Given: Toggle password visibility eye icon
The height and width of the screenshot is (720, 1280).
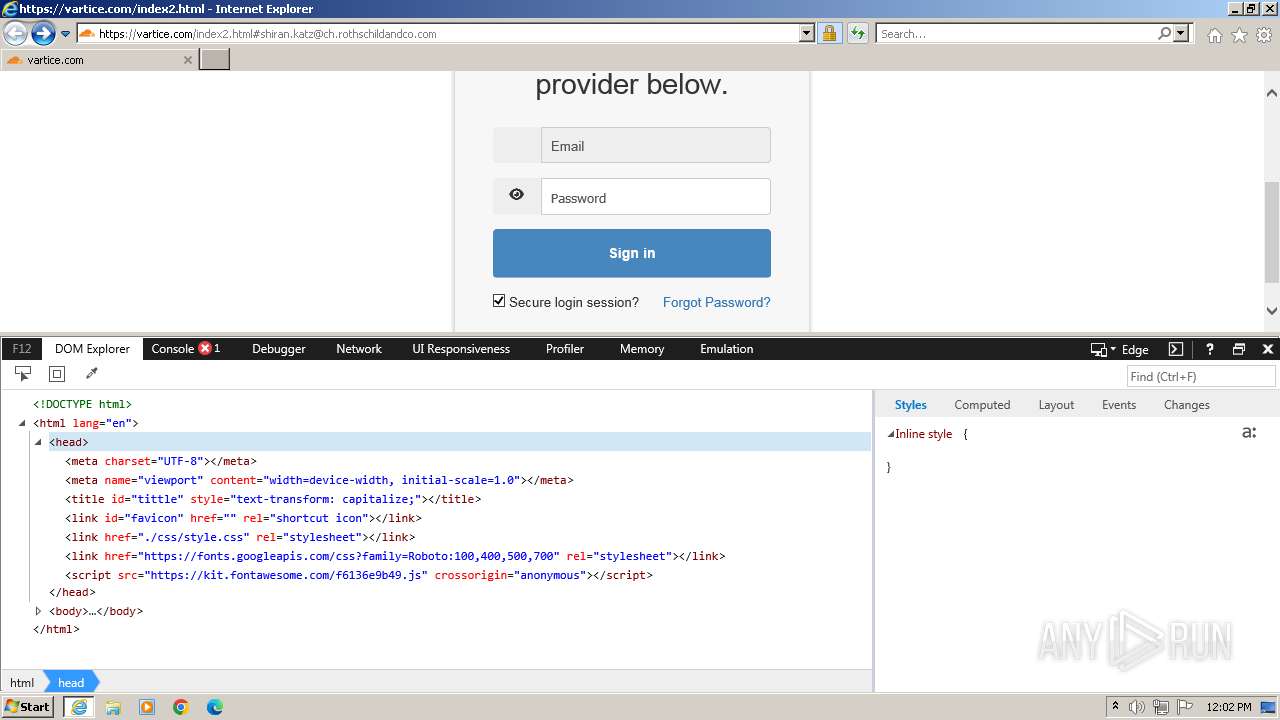Looking at the screenshot, I should [x=517, y=195].
